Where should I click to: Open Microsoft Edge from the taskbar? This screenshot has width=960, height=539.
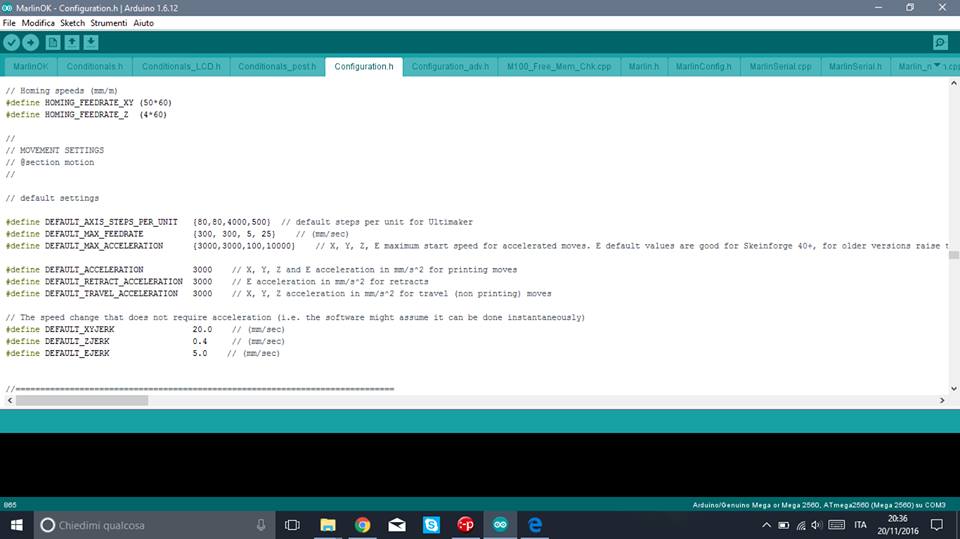coord(534,525)
